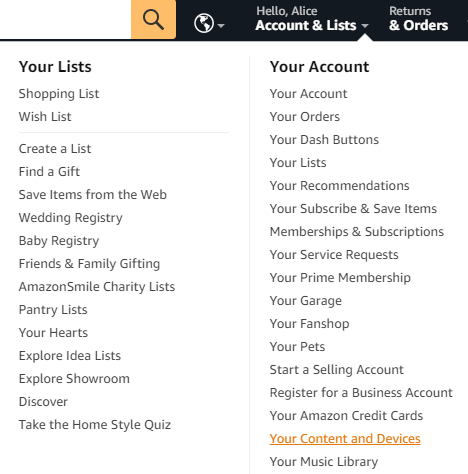
Task: Choose Register for a Business Account
Action: click(x=361, y=393)
